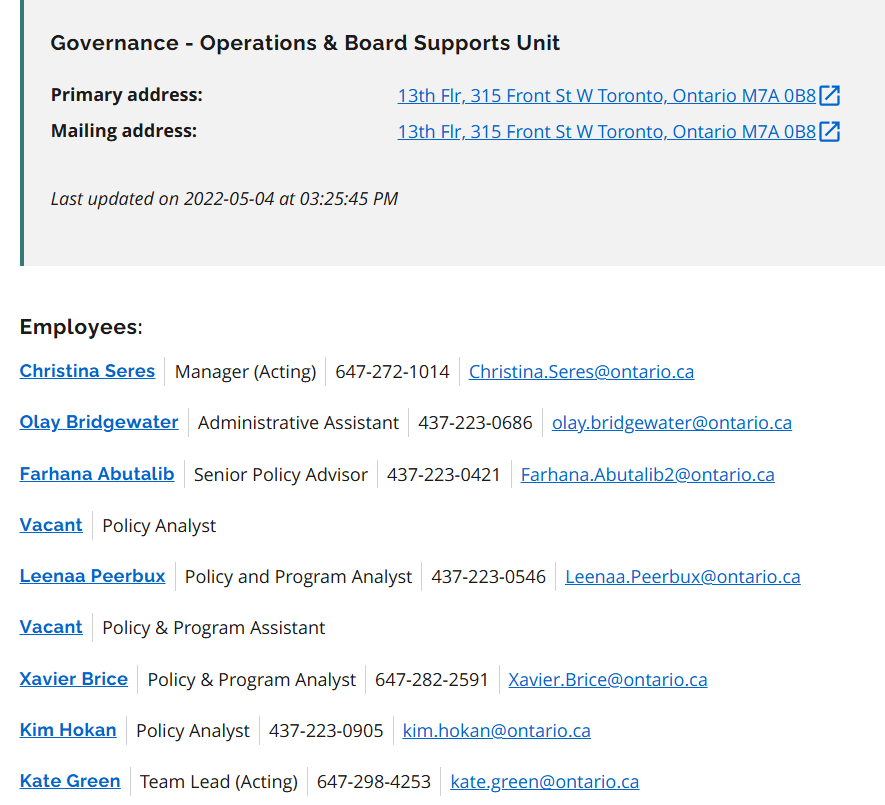
Task: Click the Mailing address label
Action: (124, 131)
